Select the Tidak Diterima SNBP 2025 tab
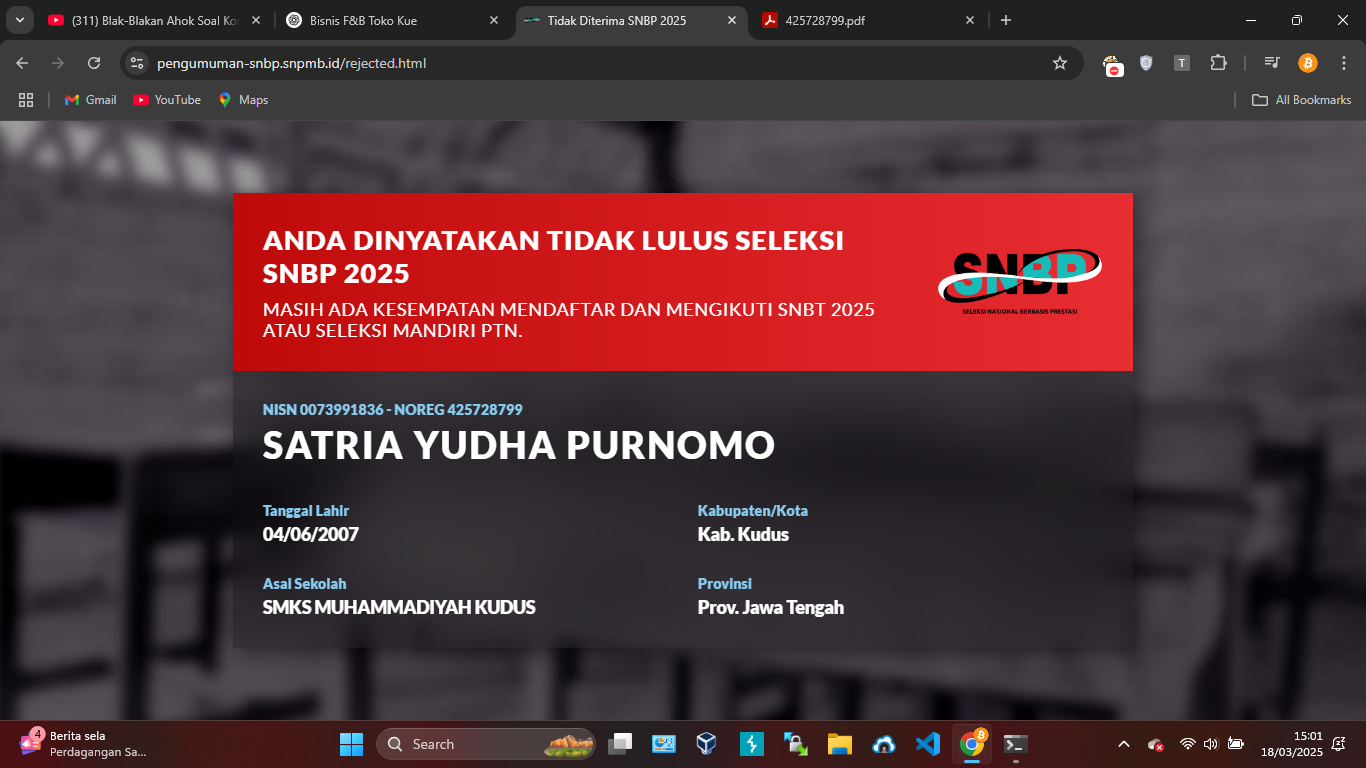Image resolution: width=1366 pixels, height=768 pixels. [x=632, y=20]
